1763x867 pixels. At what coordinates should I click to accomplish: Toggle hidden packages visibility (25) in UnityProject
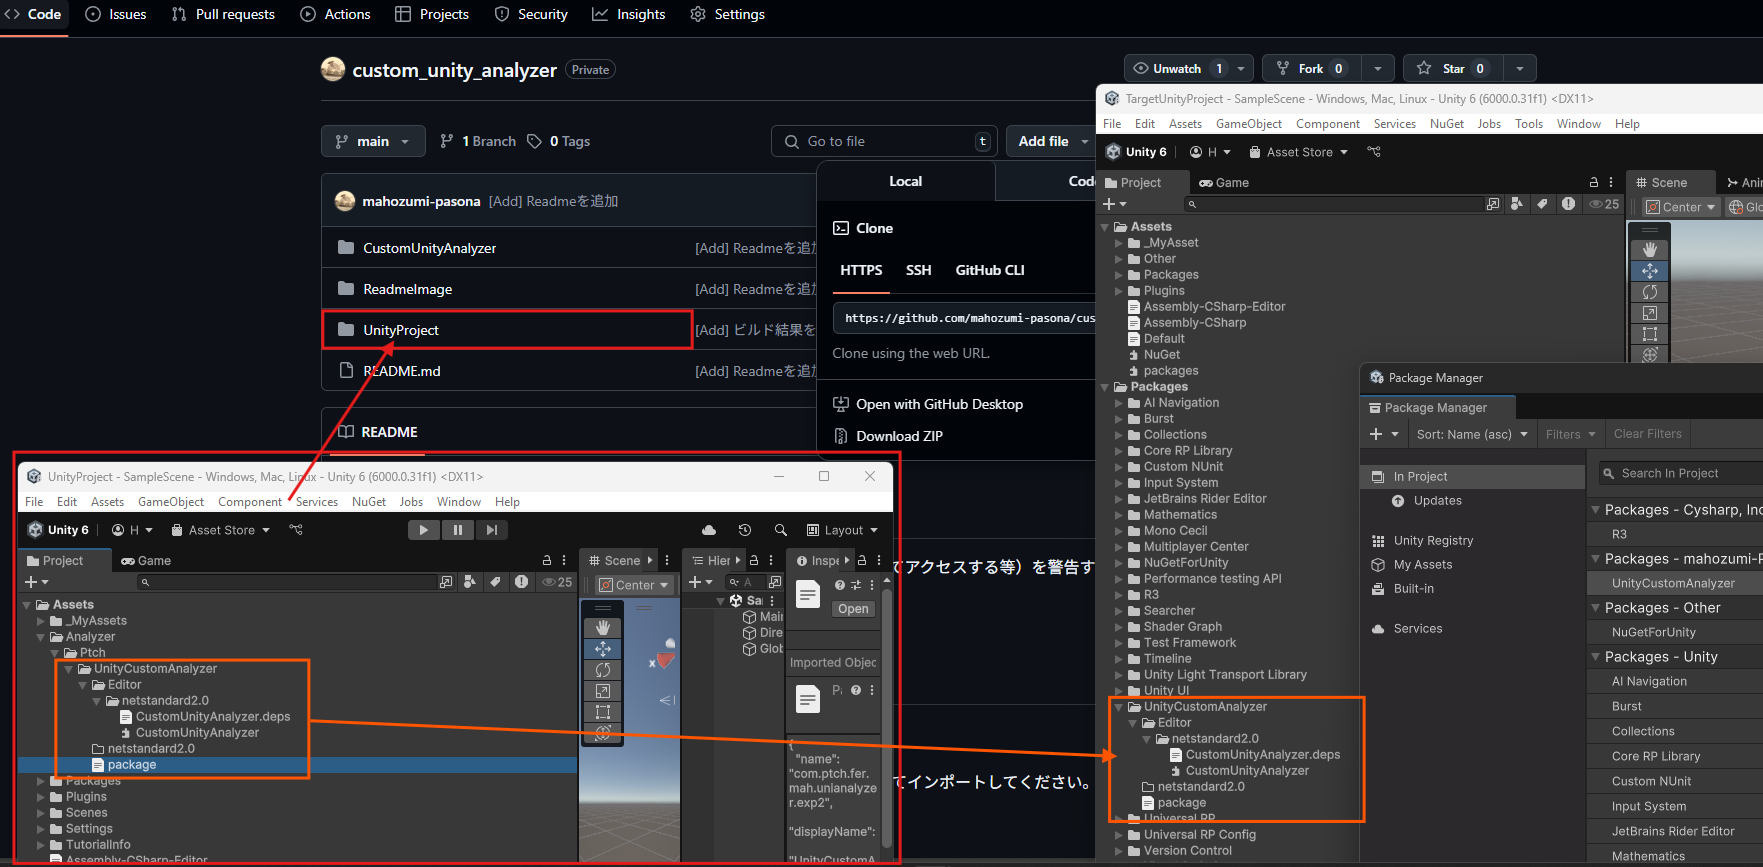pos(557,582)
